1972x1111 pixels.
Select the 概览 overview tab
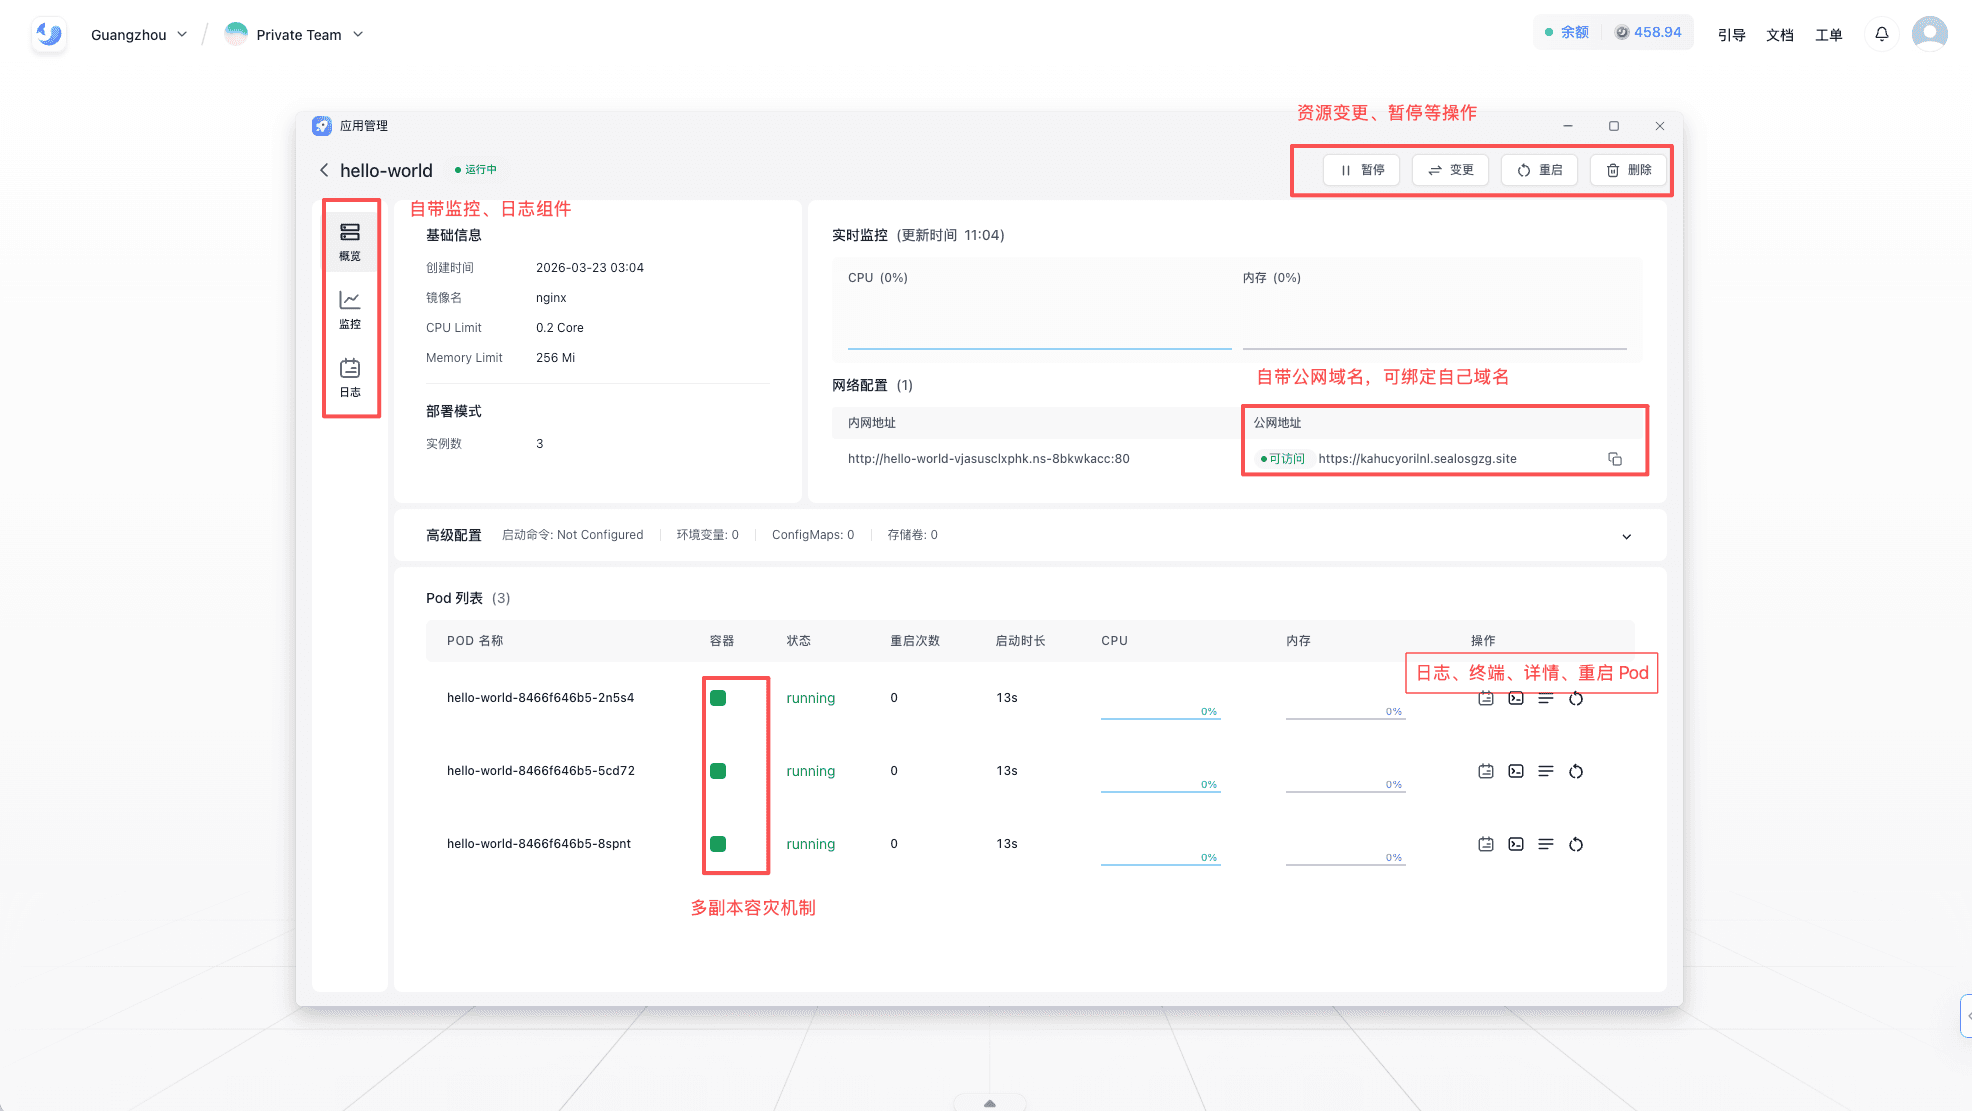pos(350,241)
